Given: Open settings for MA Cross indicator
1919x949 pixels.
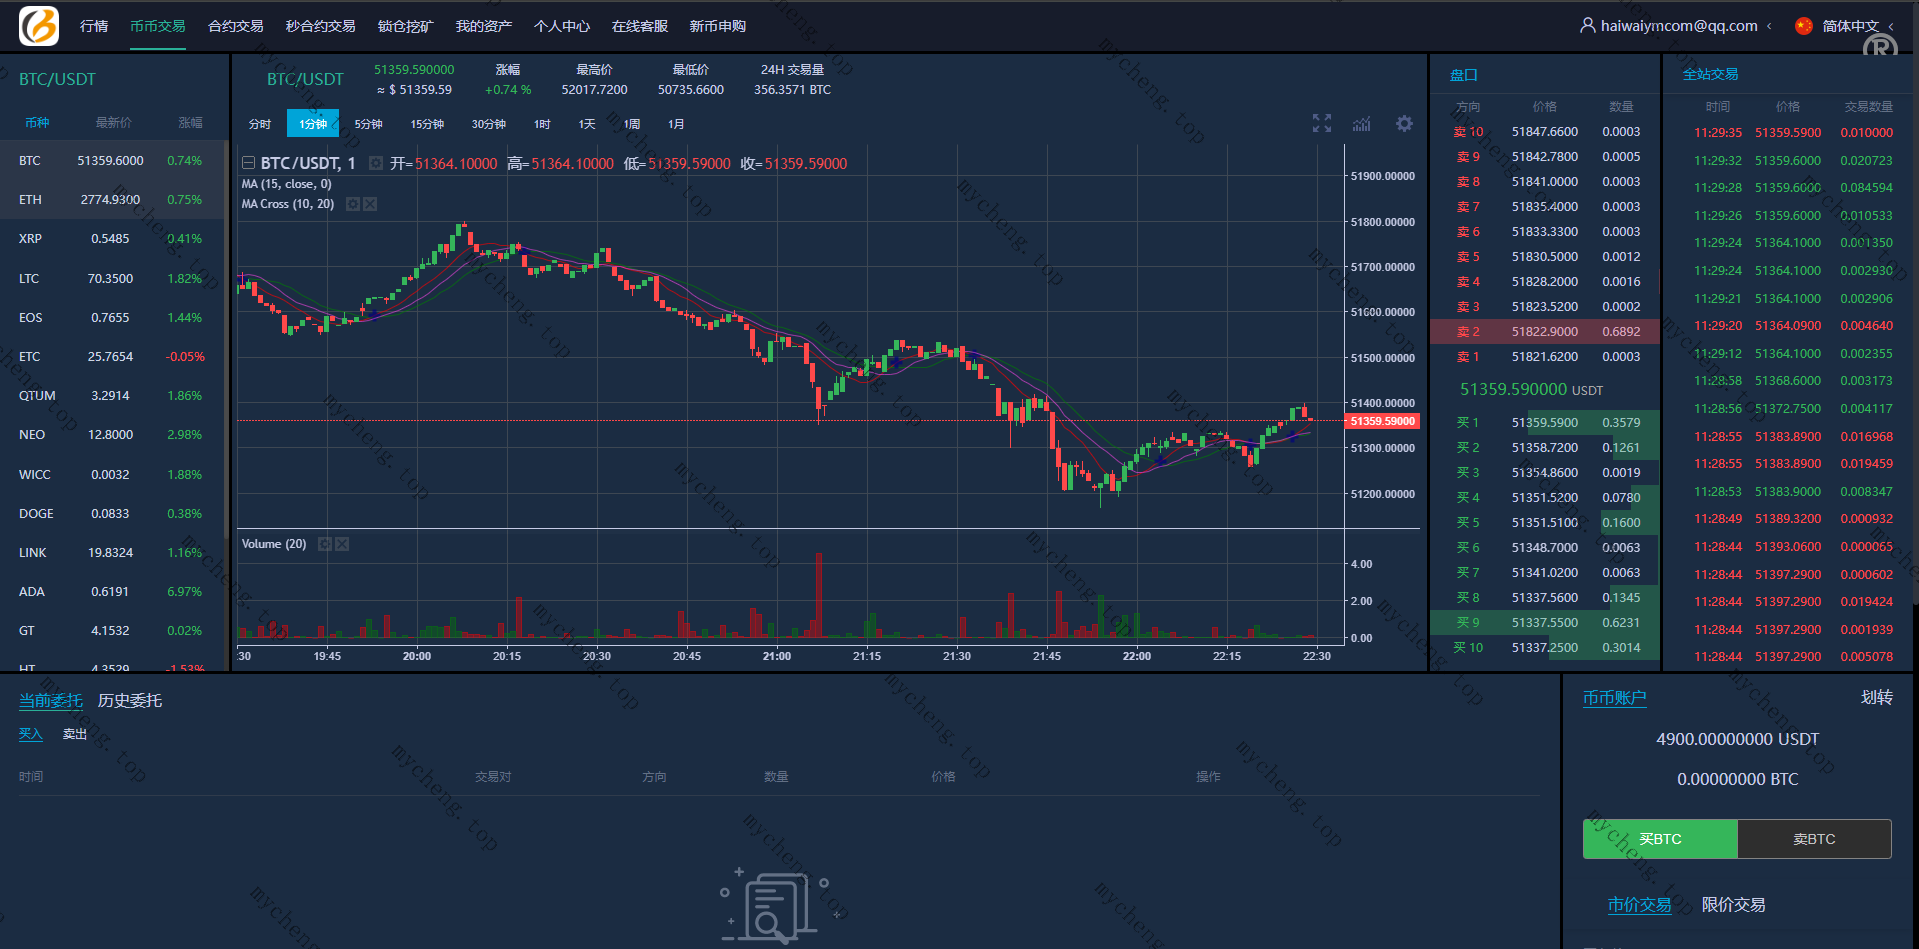Looking at the screenshot, I should 353,204.
